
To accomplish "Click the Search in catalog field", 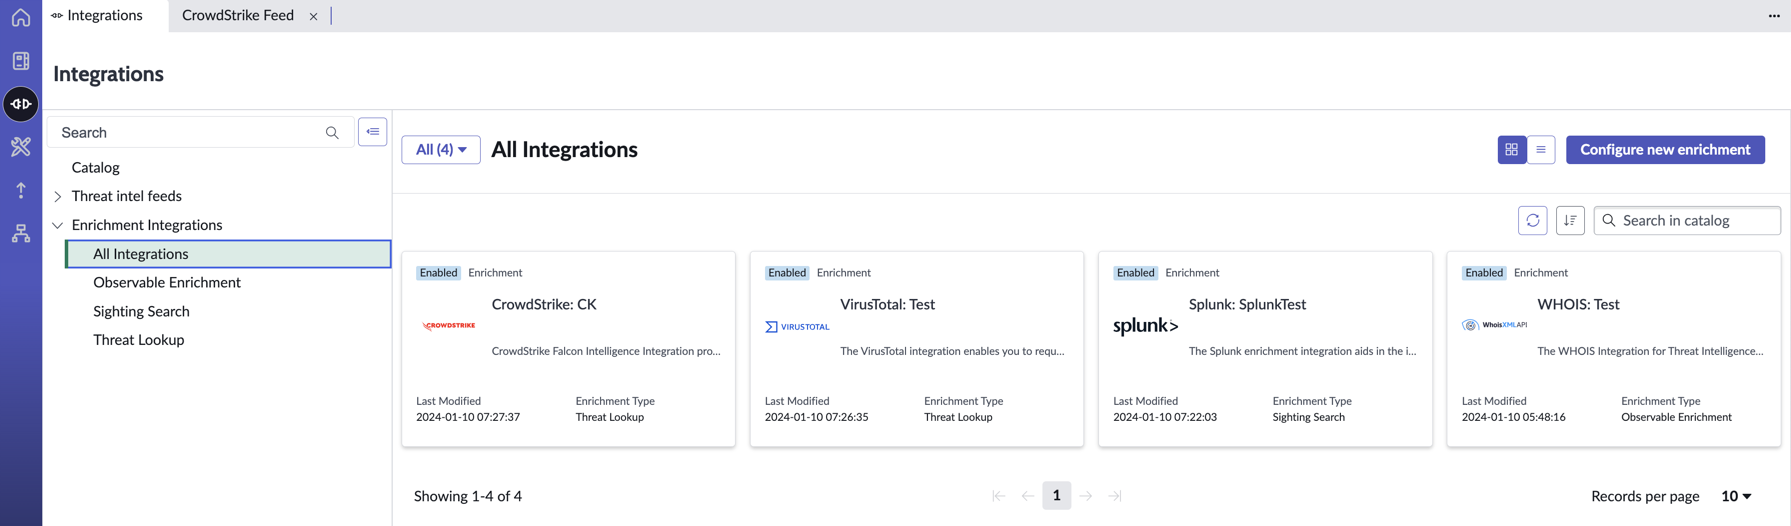I will coord(1687,220).
